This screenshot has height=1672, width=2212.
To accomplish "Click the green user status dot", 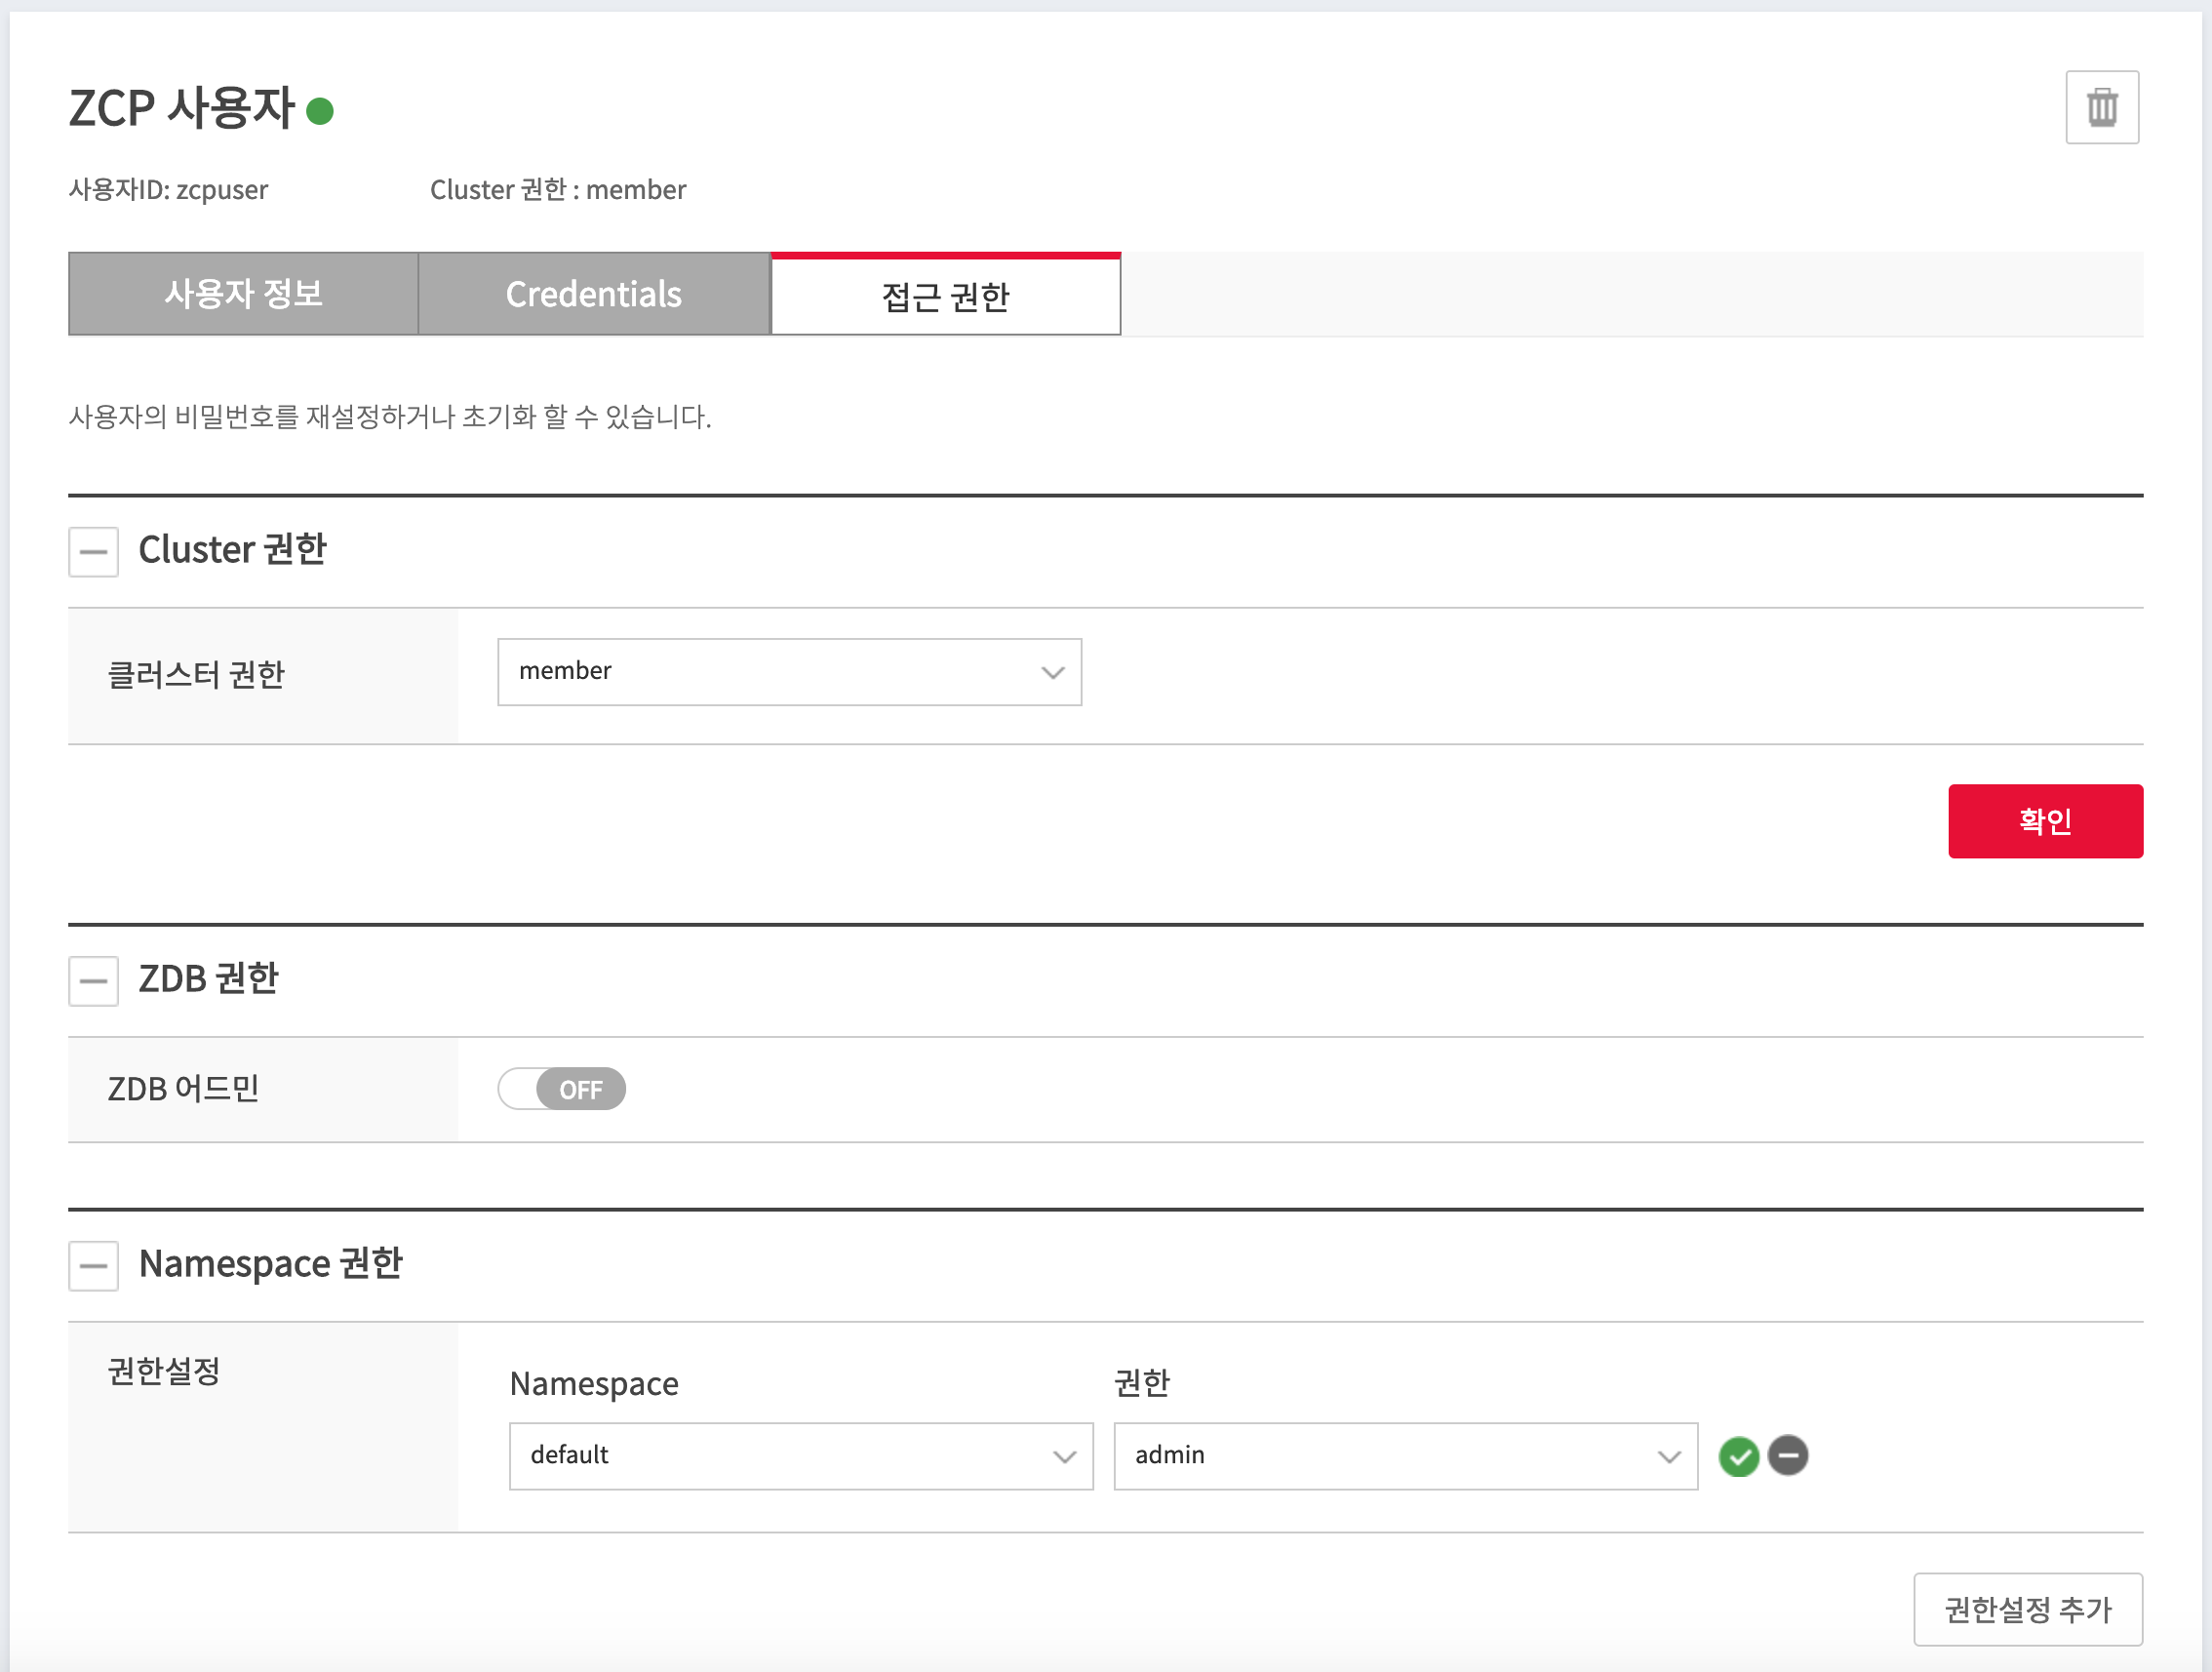I will (x=320, y=111).
